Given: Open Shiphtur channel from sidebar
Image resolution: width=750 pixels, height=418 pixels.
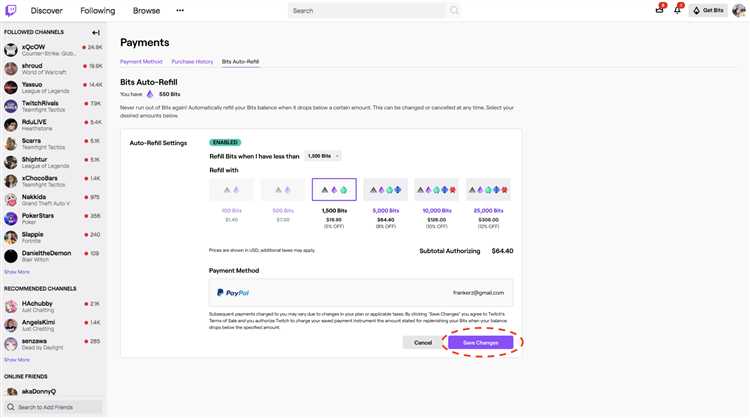Looking at the screenshot, I should pyautogui.click(x=53, y=162).
